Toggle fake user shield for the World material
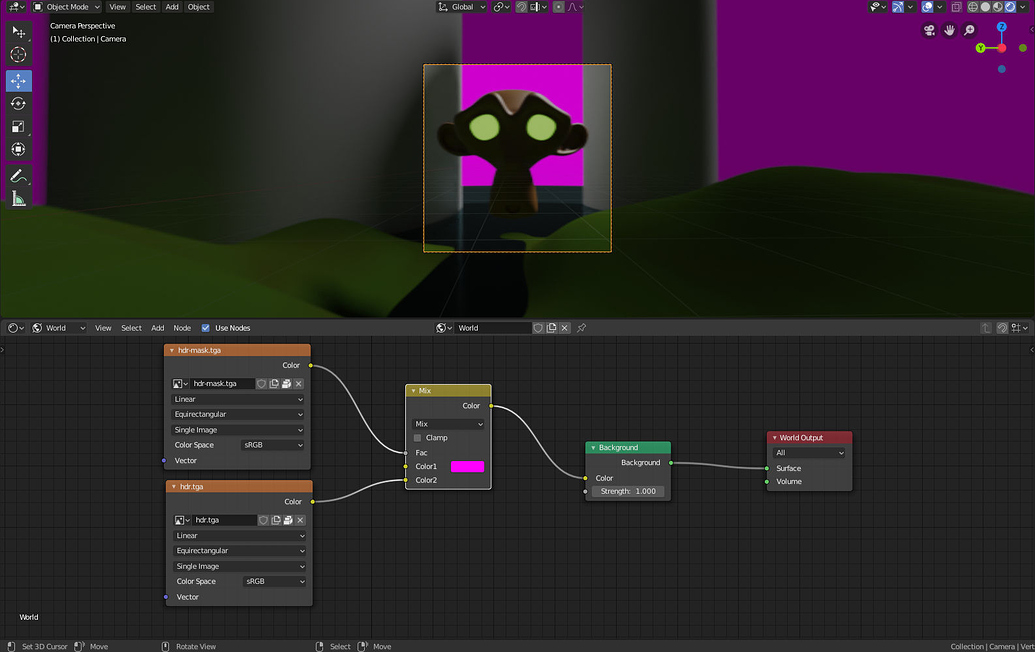1035x652 pixels. click(537, 327)
